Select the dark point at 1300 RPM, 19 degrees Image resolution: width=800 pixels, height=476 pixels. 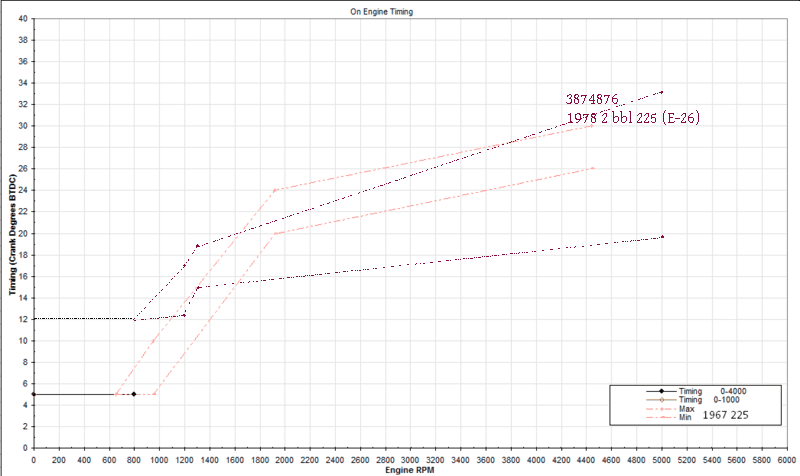click(x=198, y=246)
